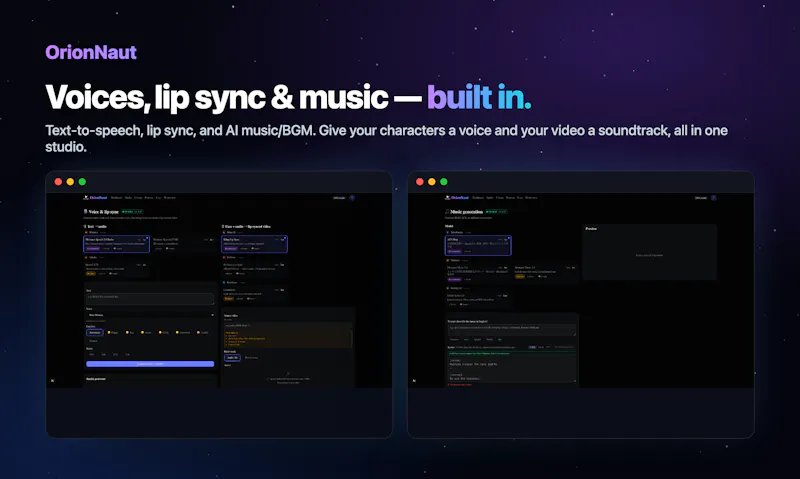Maximize the Music generation window
This screenshot has width=800, height=479.
click(x=444, y=182)
